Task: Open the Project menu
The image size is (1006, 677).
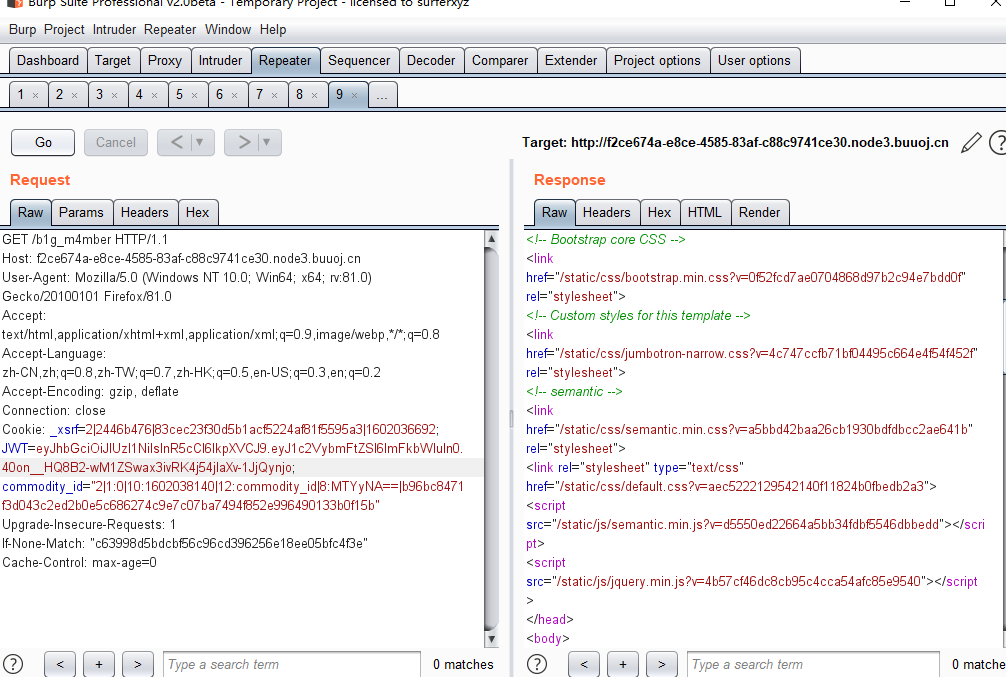Action: point(64,30)
